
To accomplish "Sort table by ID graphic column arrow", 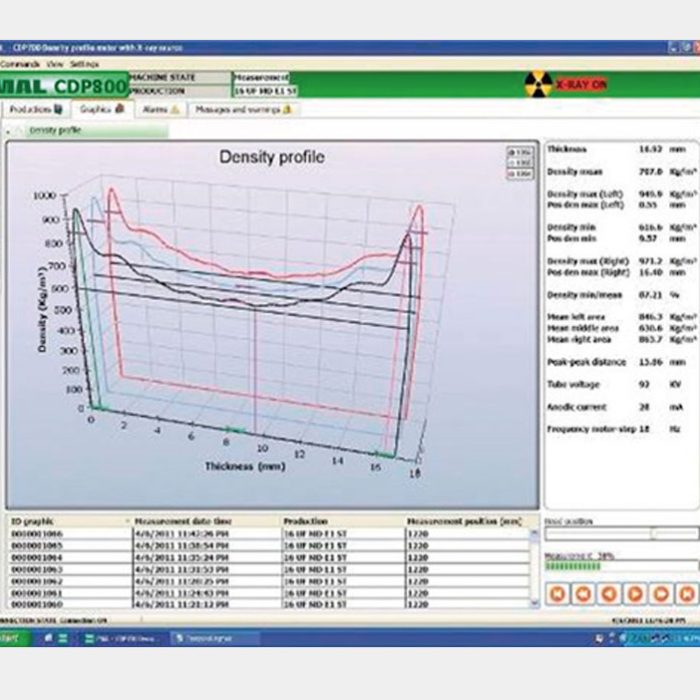I will (127, 521).
